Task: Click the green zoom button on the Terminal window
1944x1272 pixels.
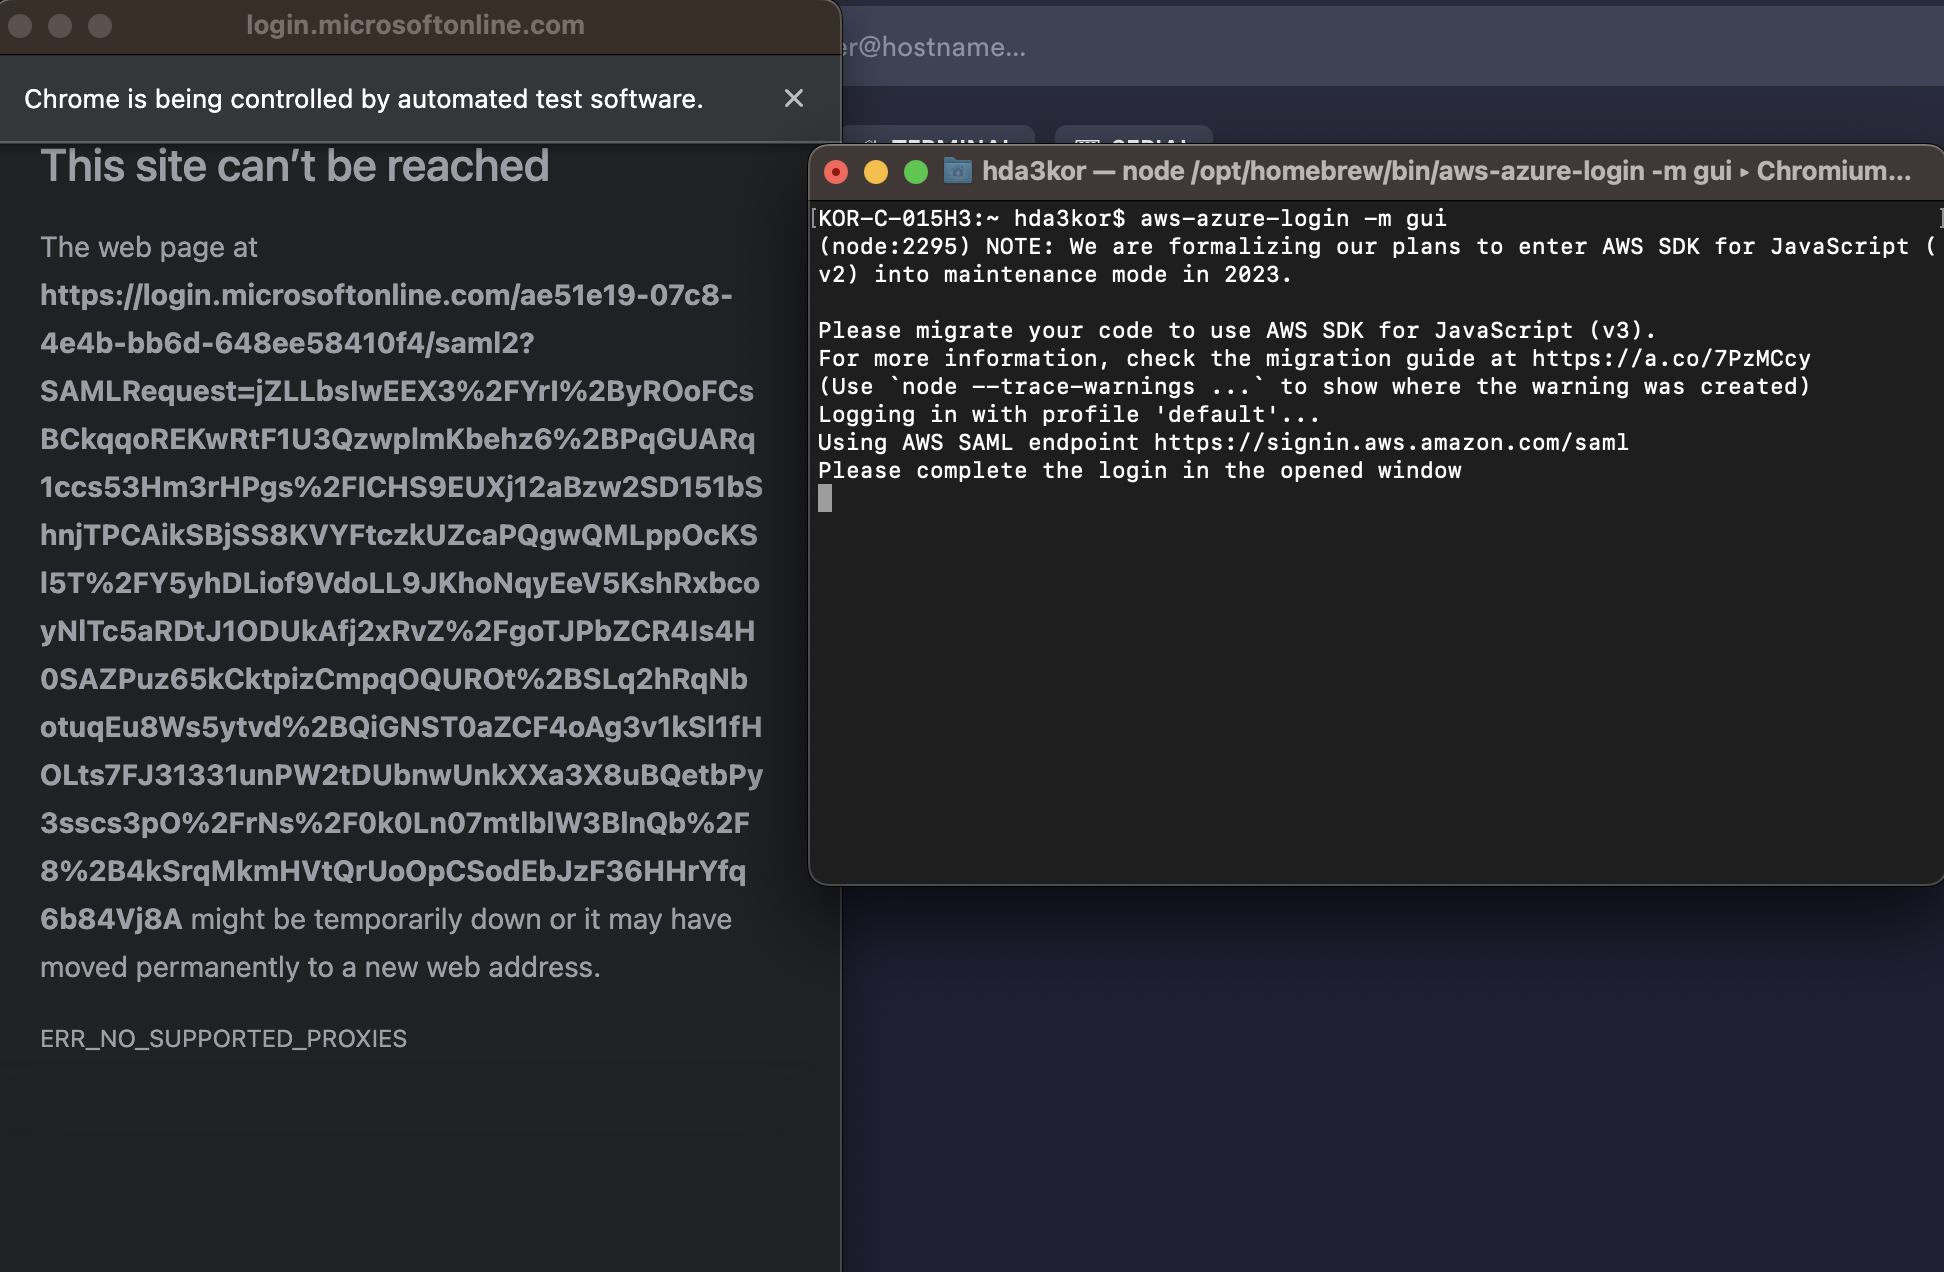Action: pos(915,172)
